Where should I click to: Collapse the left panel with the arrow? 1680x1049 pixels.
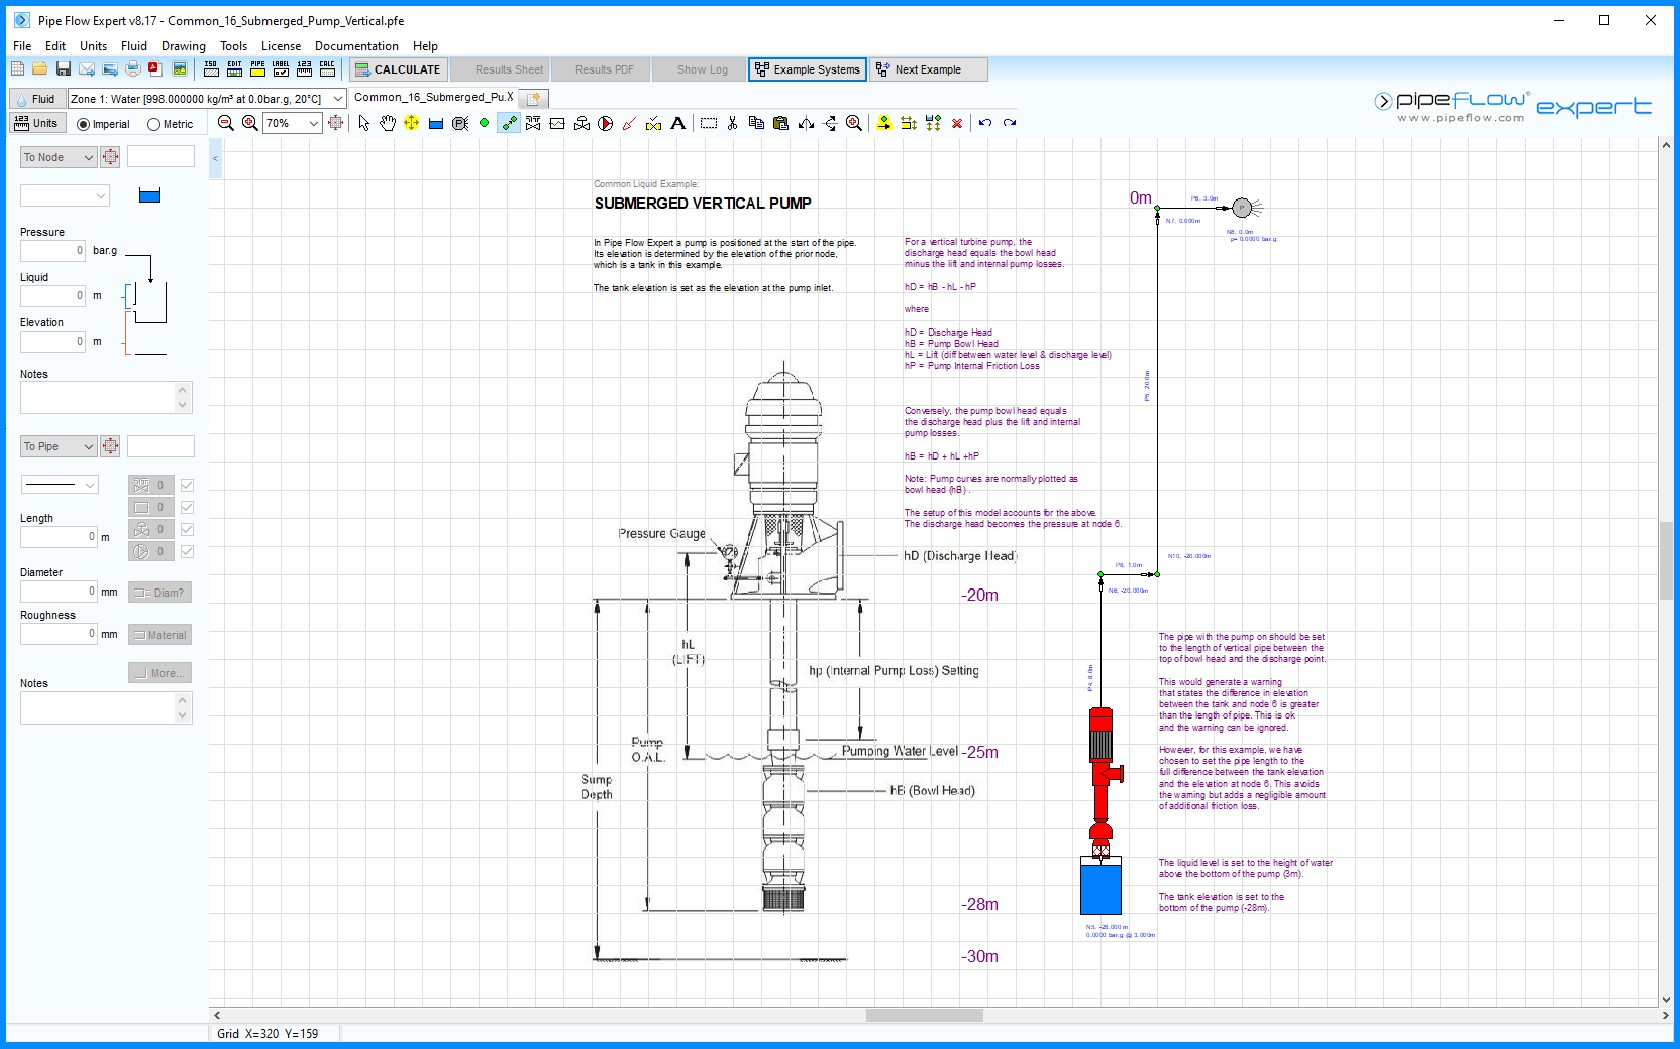[215, 158]
